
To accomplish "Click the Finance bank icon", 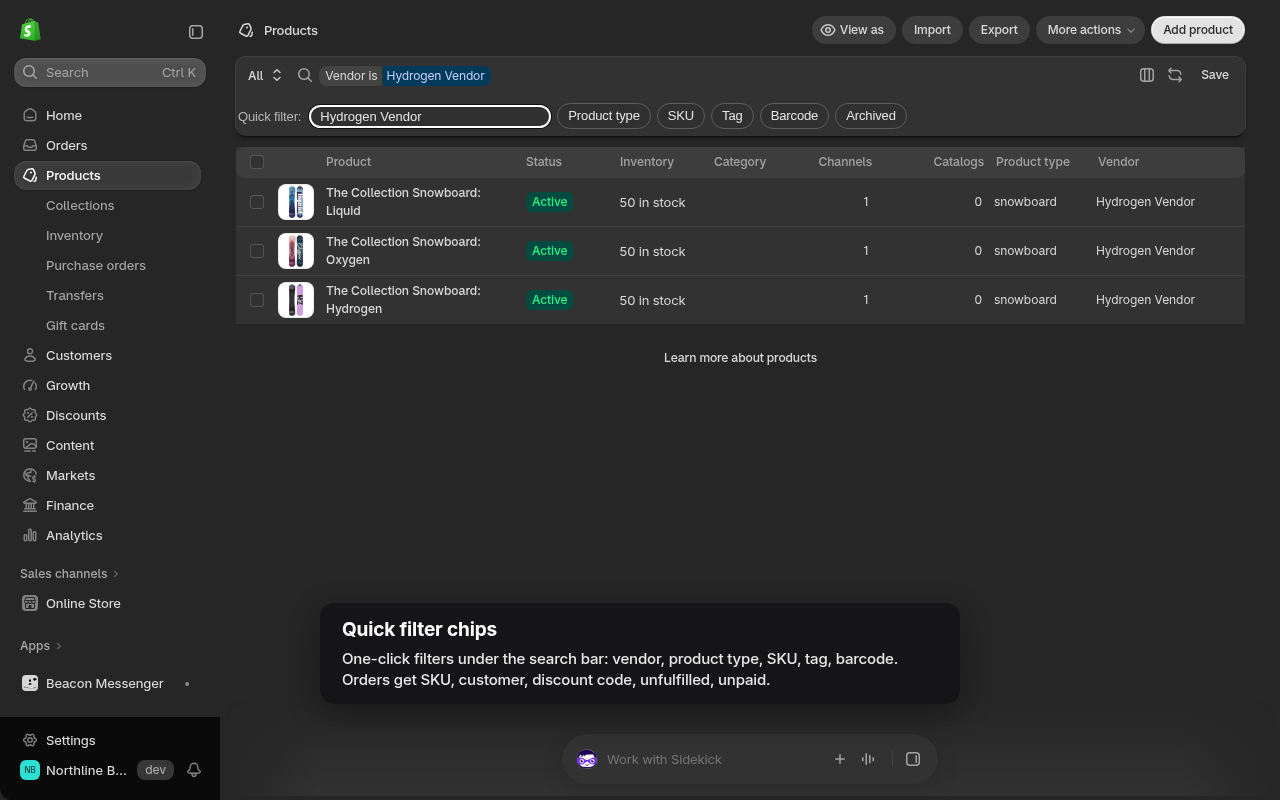I will pos(30,505).
